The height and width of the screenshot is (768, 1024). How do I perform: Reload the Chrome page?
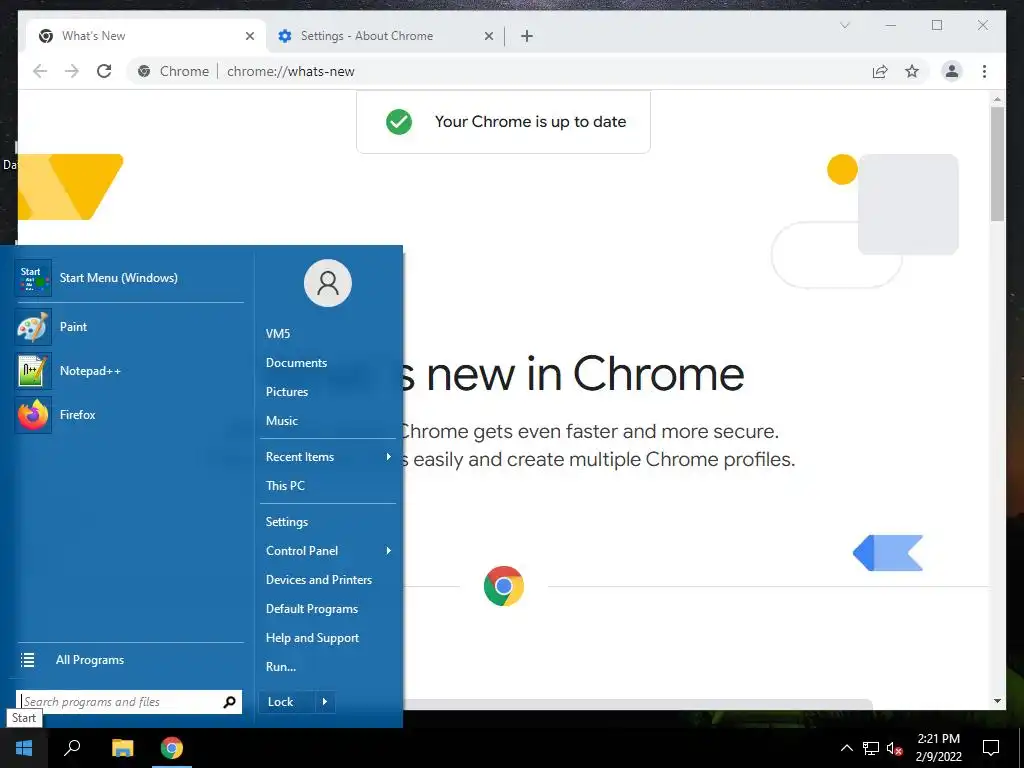point(104,71)
